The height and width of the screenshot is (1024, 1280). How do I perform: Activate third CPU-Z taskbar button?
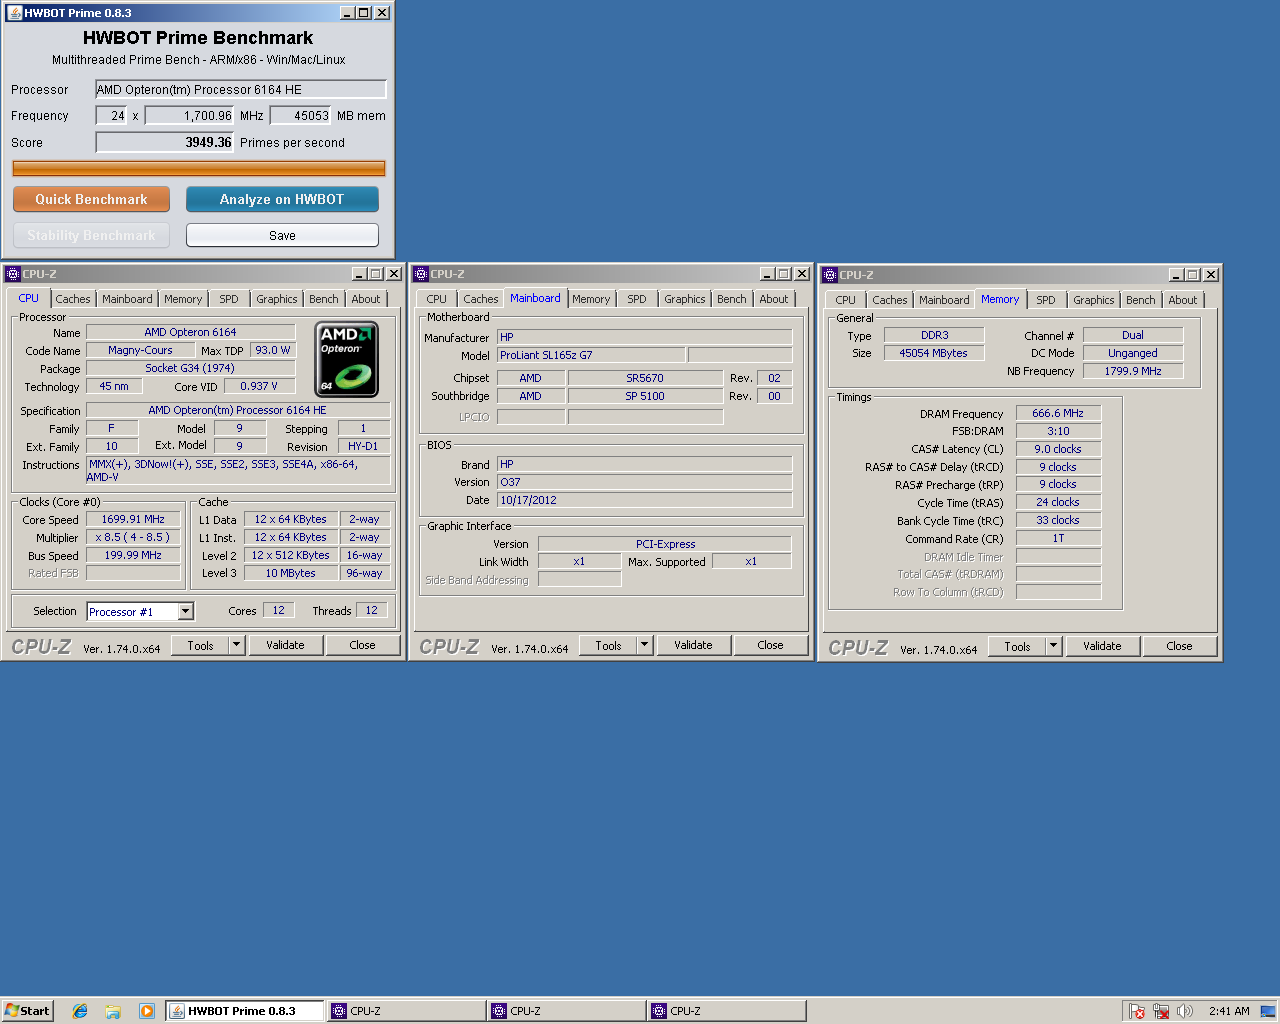(726, 1011)
